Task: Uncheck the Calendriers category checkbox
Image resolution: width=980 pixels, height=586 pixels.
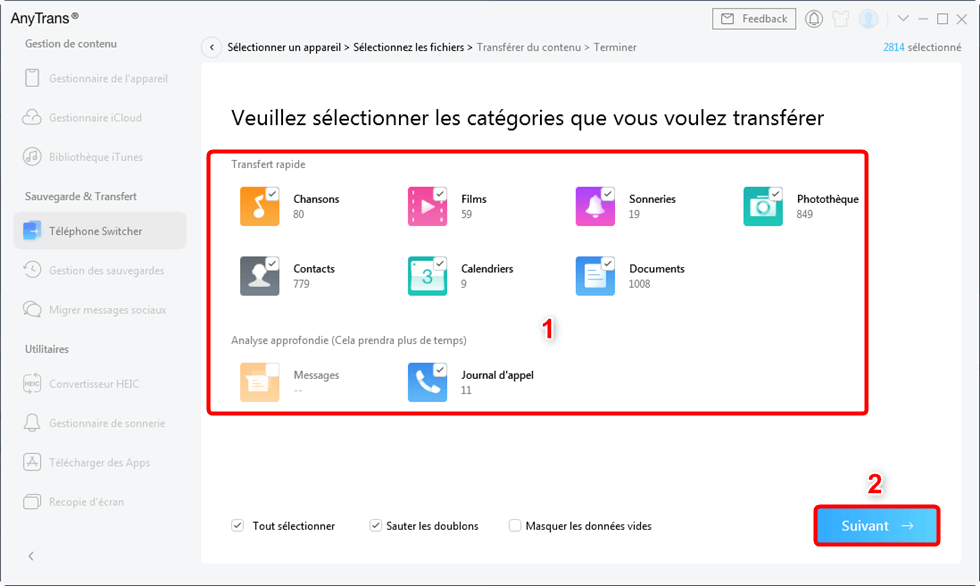Action: point(440,264)
